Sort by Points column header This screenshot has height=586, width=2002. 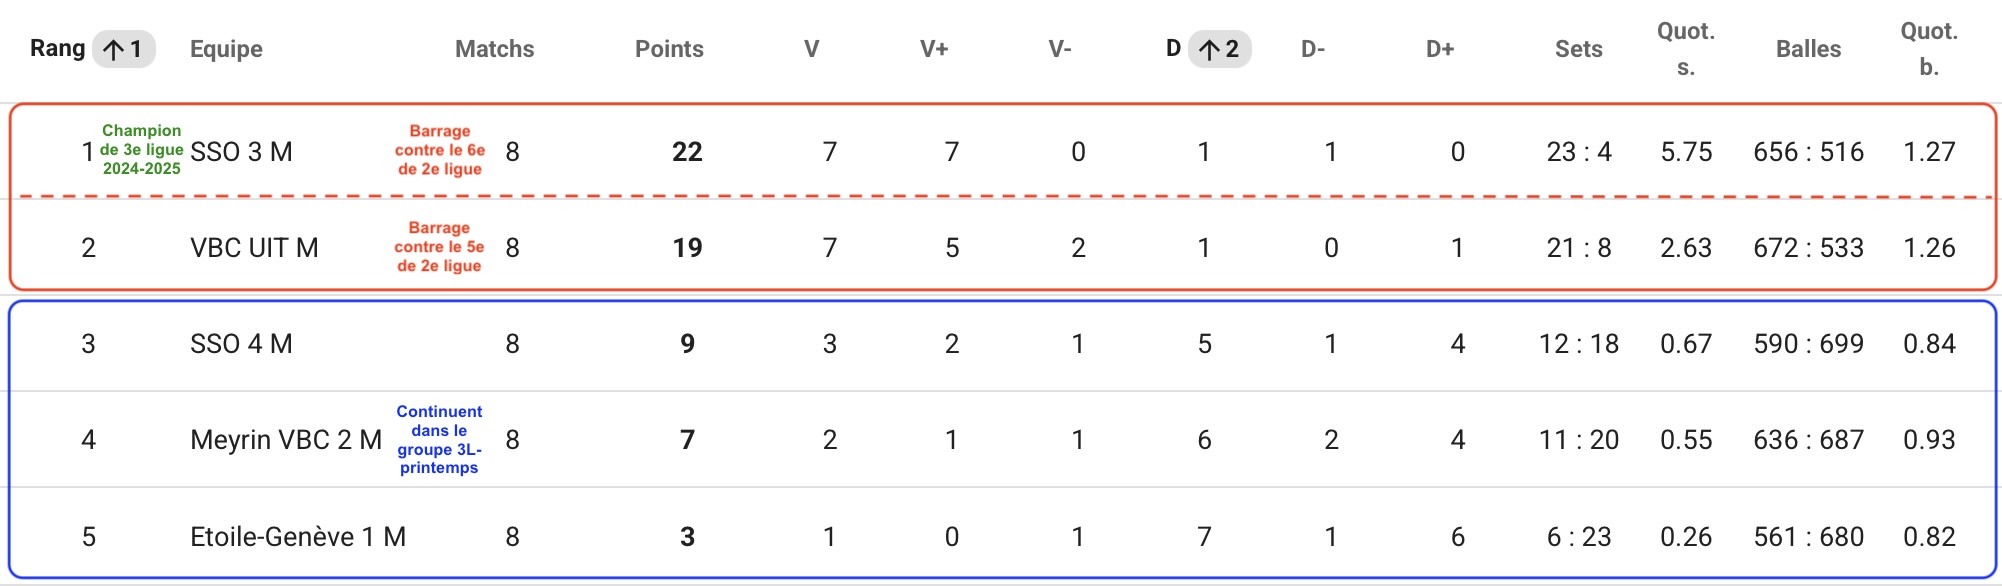669,49
